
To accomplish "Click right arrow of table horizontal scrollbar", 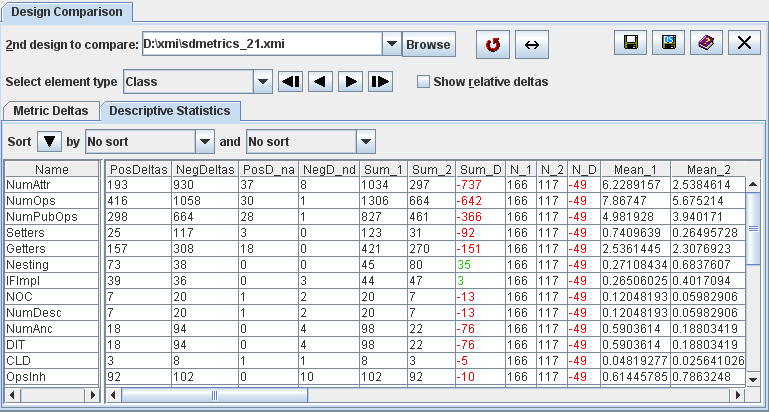I will click(737, 395).
